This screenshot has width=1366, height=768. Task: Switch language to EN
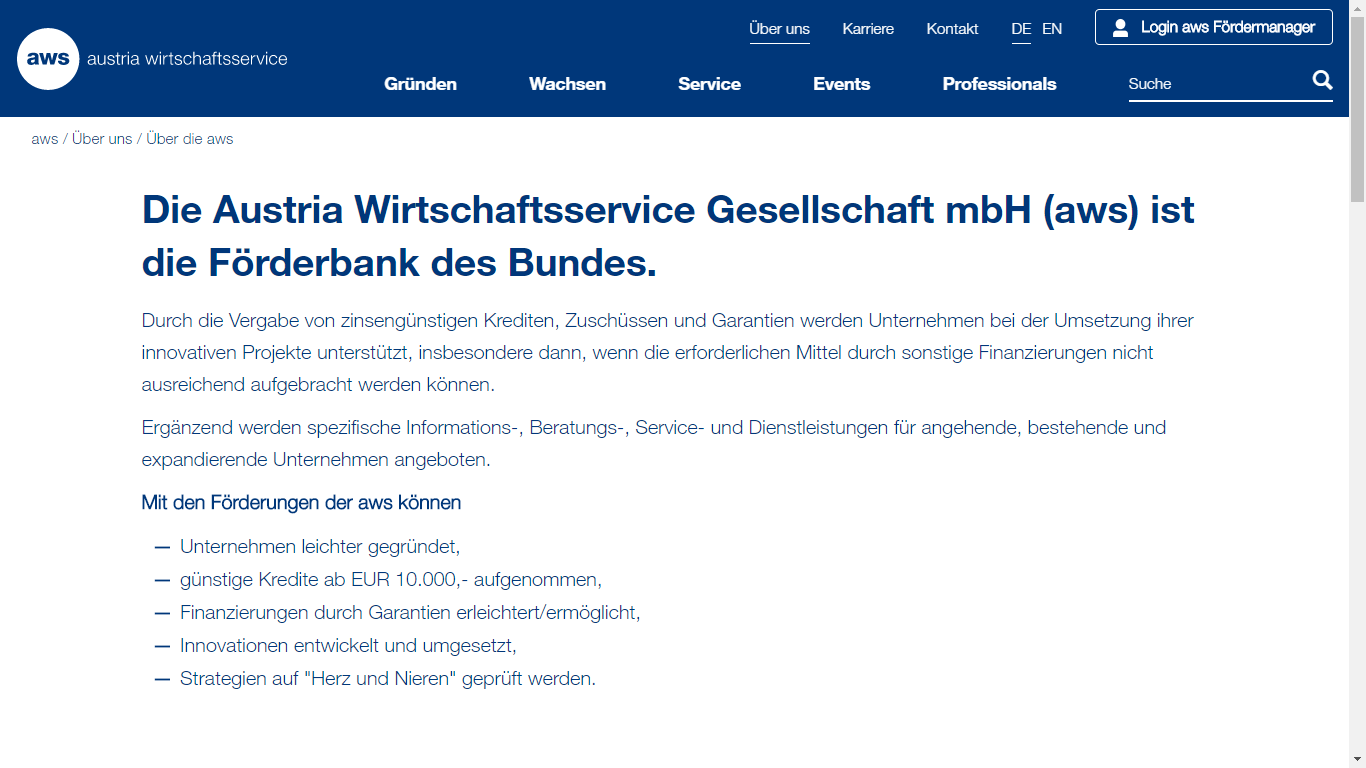[x=1052, y=29]
